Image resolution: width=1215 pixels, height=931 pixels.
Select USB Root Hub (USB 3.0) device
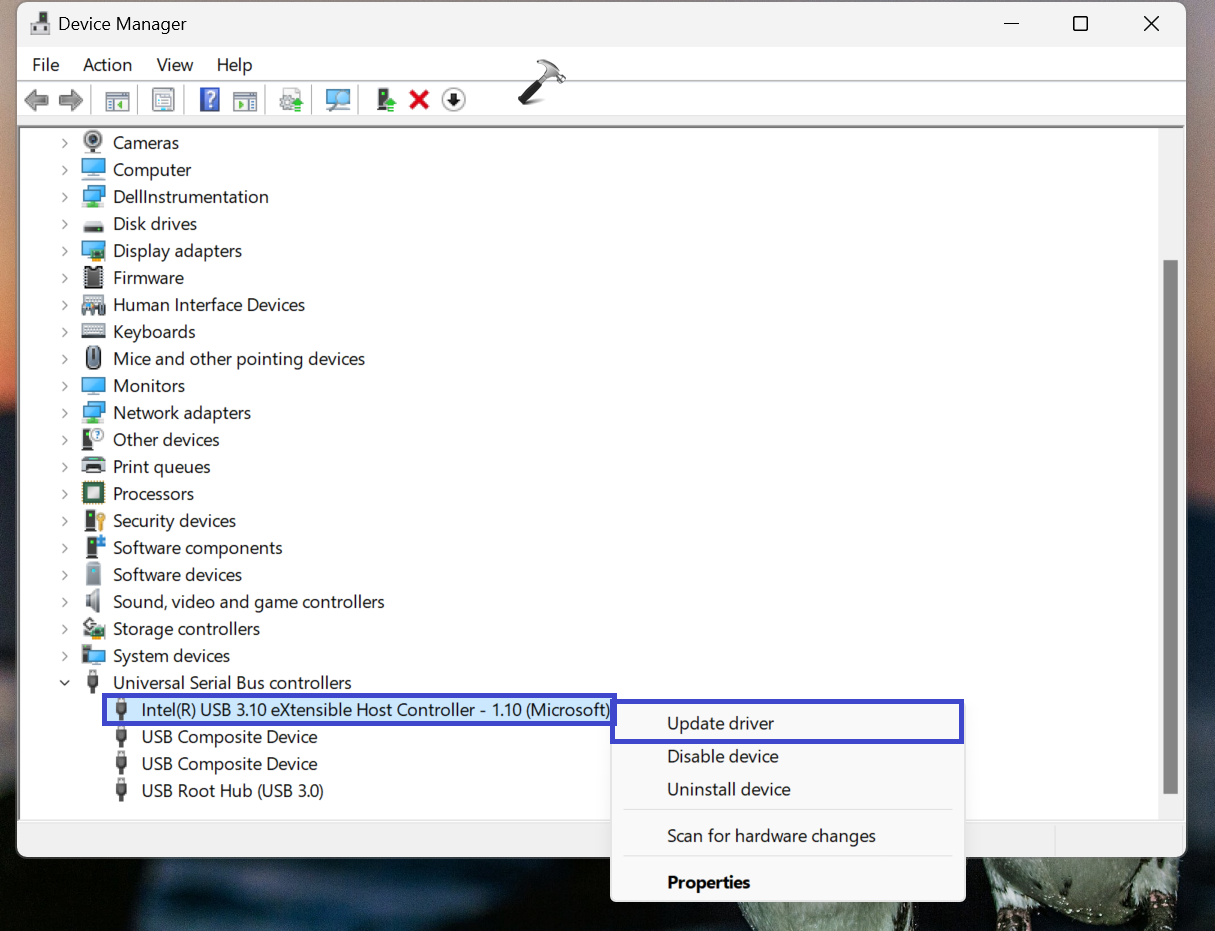[232, 791]
